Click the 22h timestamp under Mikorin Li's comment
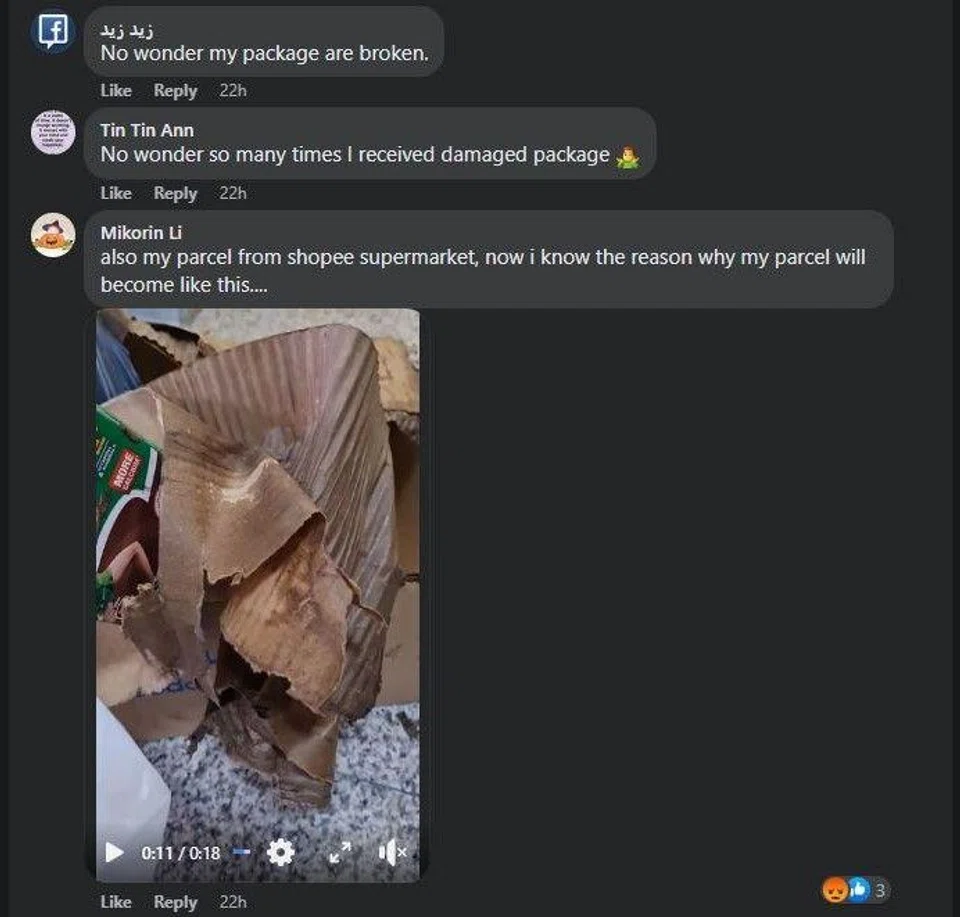The image size is (960, 917). [233, 902]
